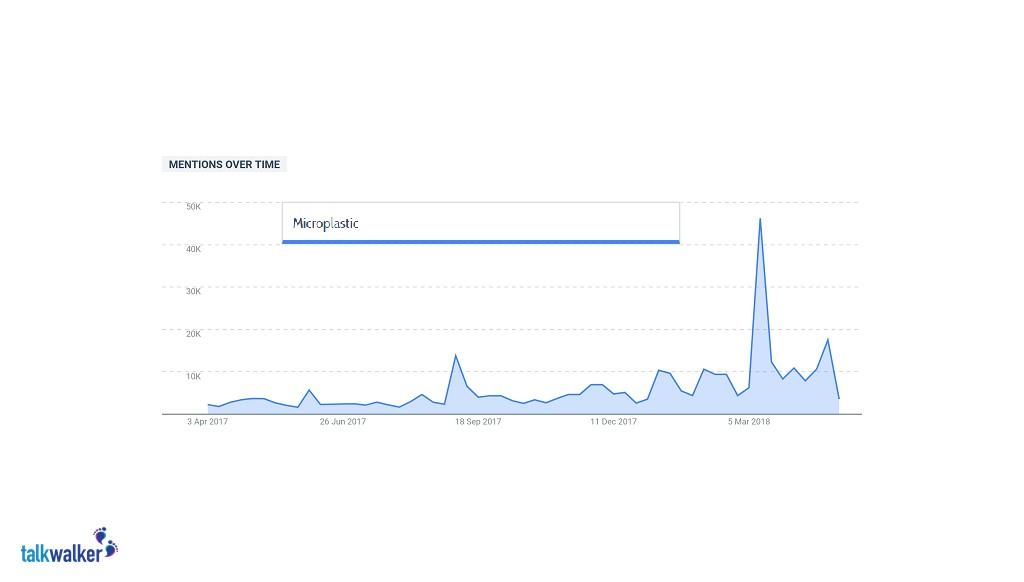Select the 3 Apr 2017 date label
This screenshot has height=582, width=1024.
[x=207, y=422]
